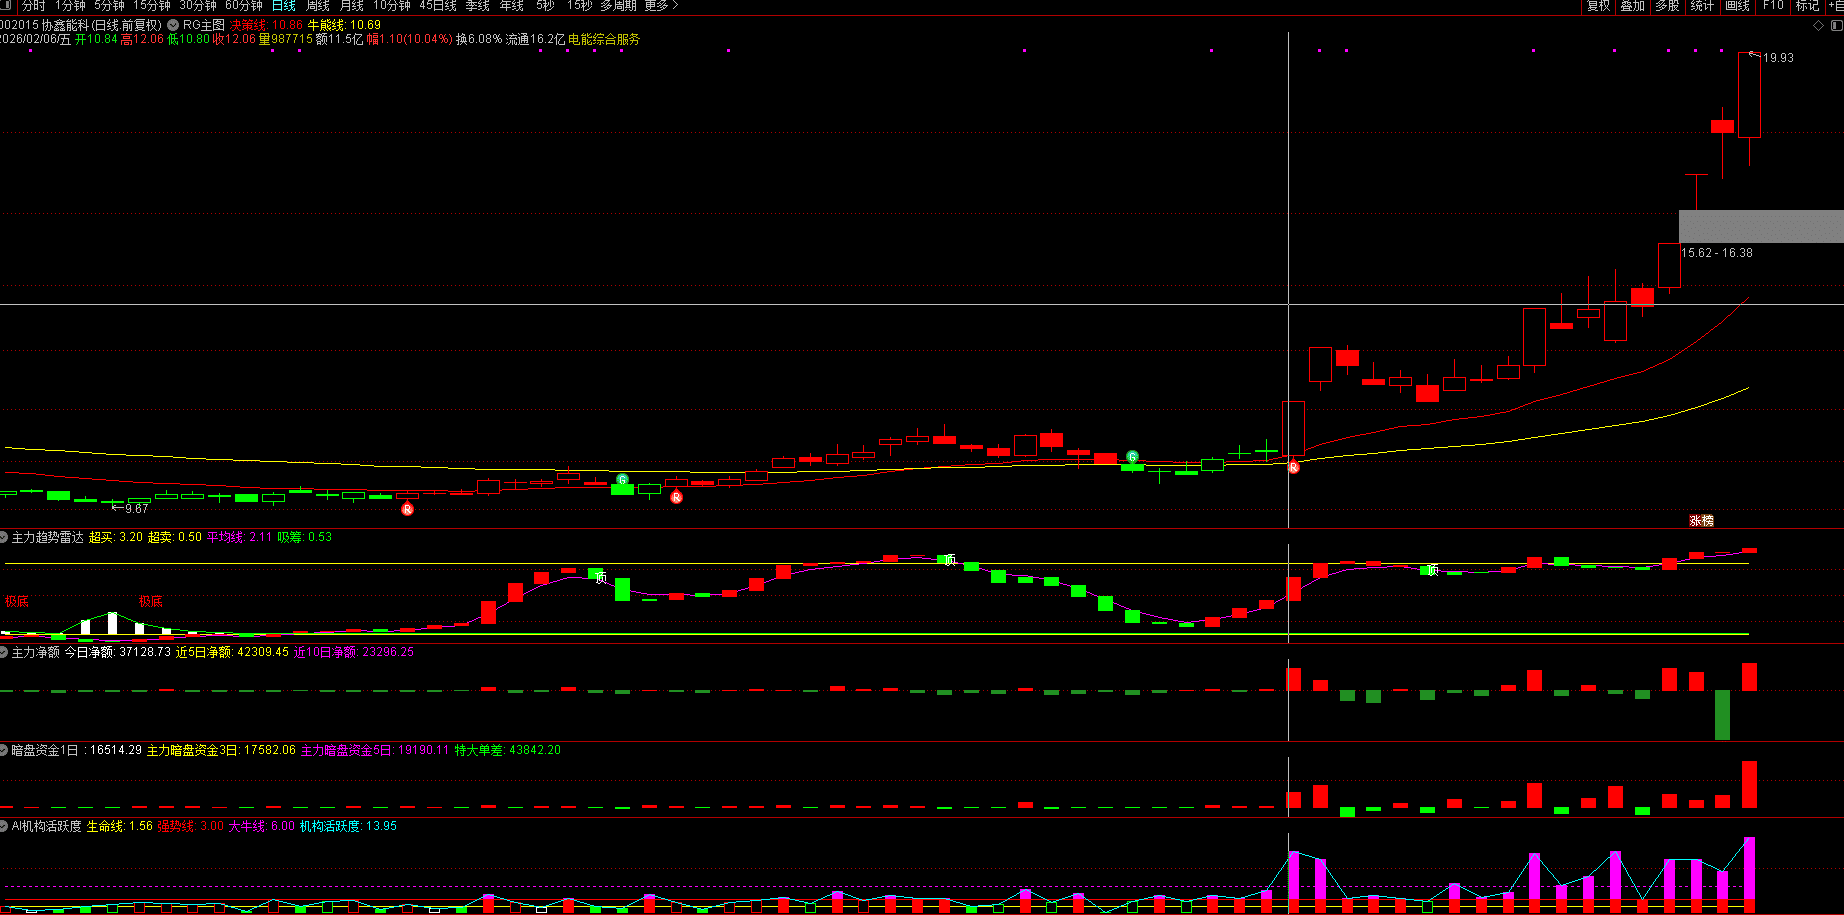Click the green marker near 主力 candle dip
This screenshot has height=915, width=1844.
(1132, 457)
